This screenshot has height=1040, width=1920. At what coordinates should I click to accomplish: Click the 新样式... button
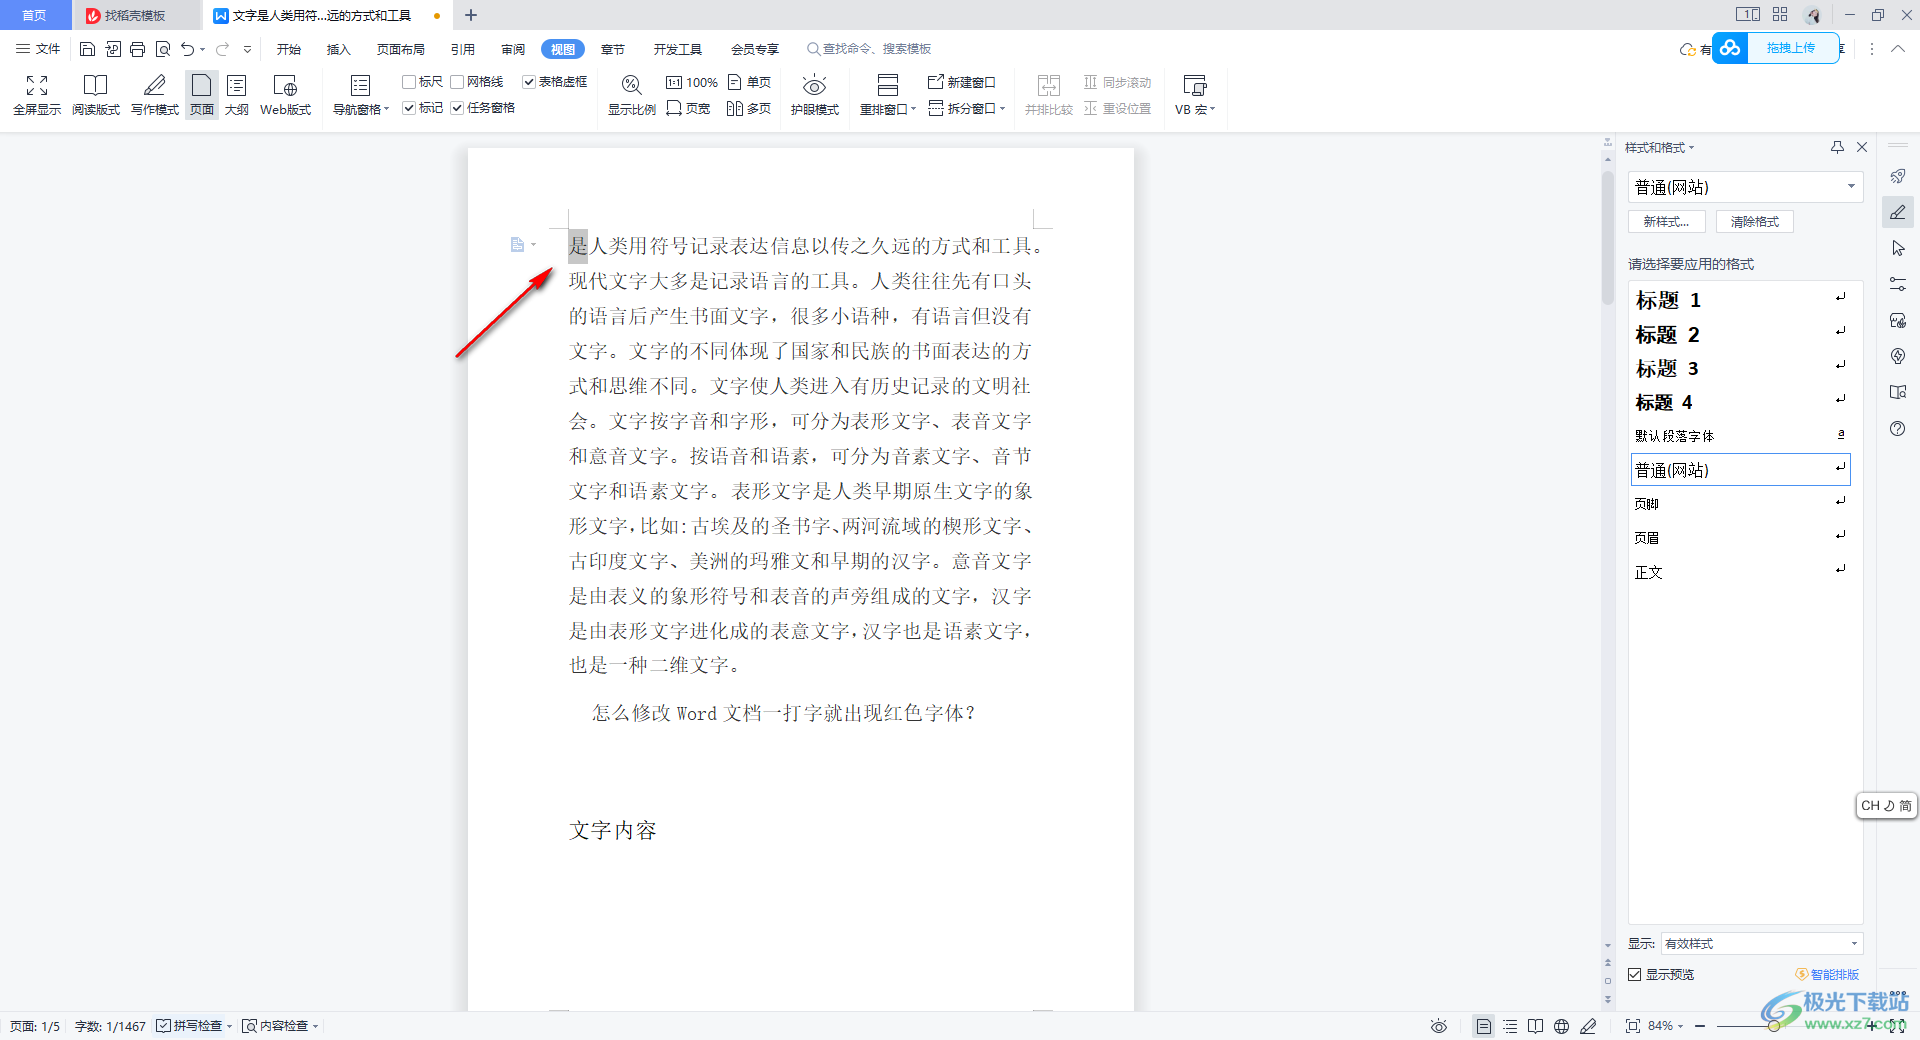[1667, 222]
